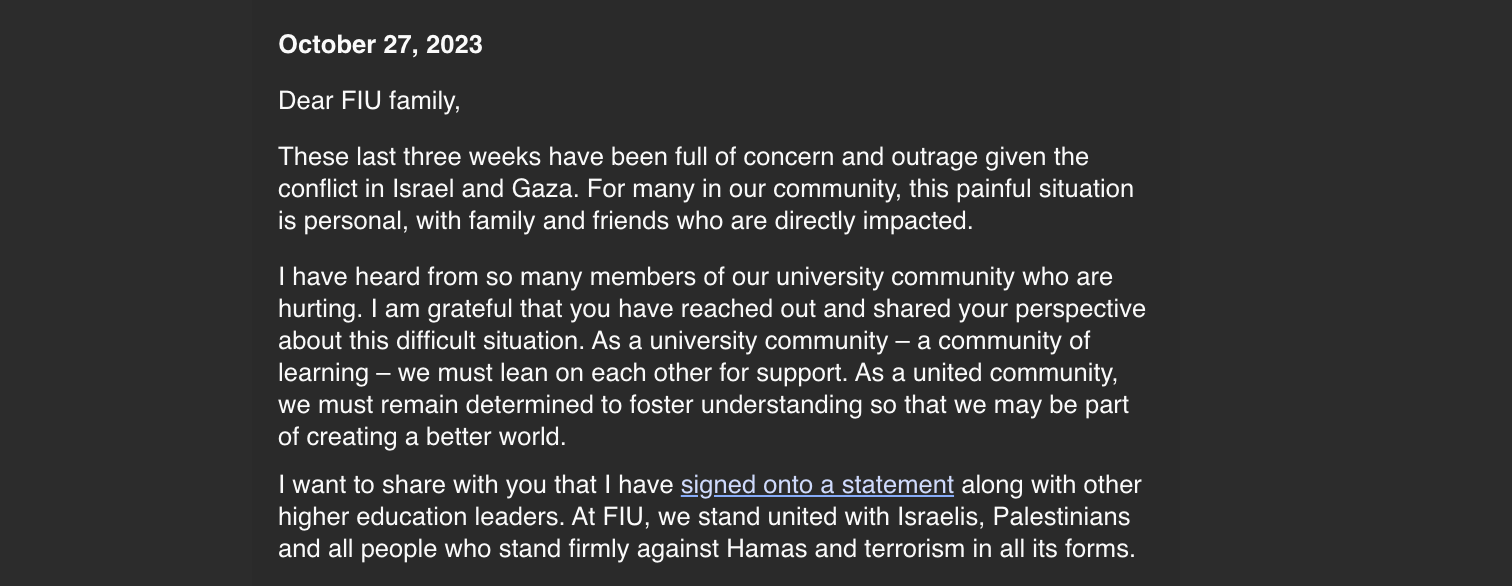This screenshot has height=586, width=1512.
Task: Click the "Dear FIU family," greeting
Action: coord(369,101)
